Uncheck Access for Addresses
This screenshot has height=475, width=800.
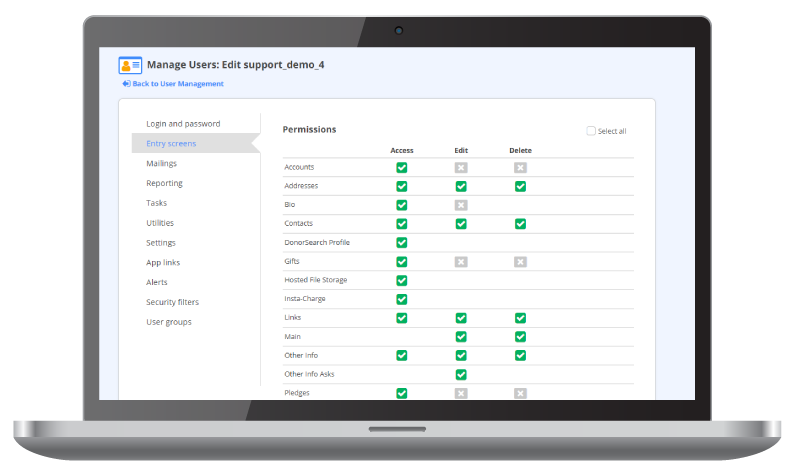tap(402, 186)
